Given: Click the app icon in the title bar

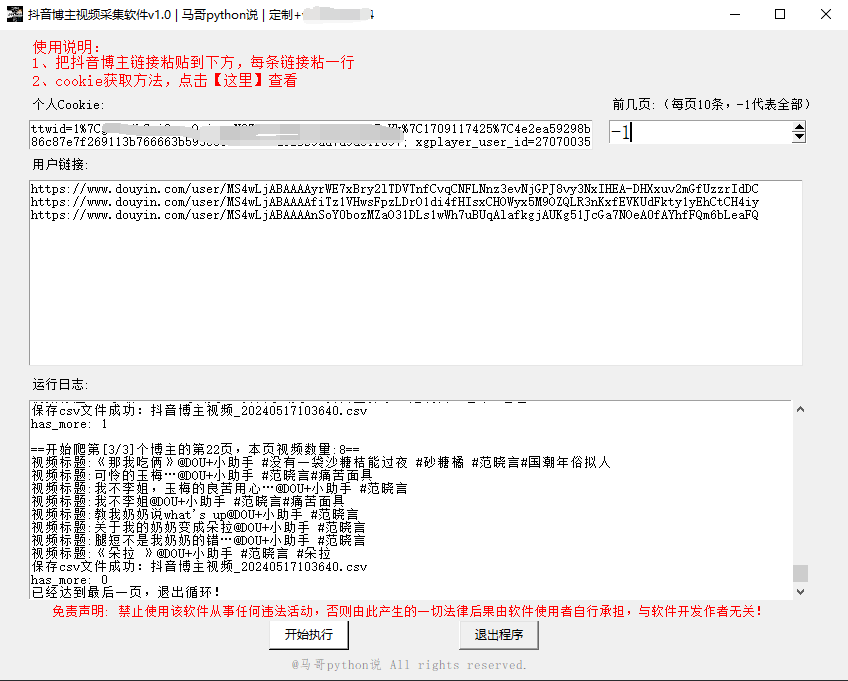Looking at the screenshot, I should [12, 14].
